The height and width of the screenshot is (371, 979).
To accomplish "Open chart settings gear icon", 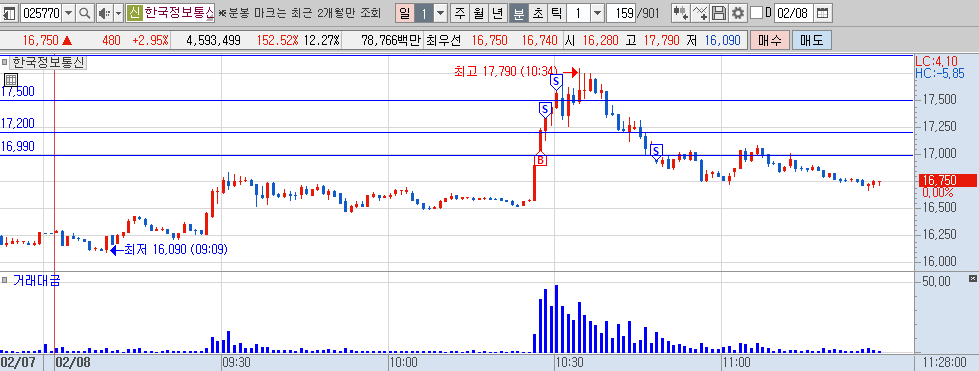I will 738,12.
